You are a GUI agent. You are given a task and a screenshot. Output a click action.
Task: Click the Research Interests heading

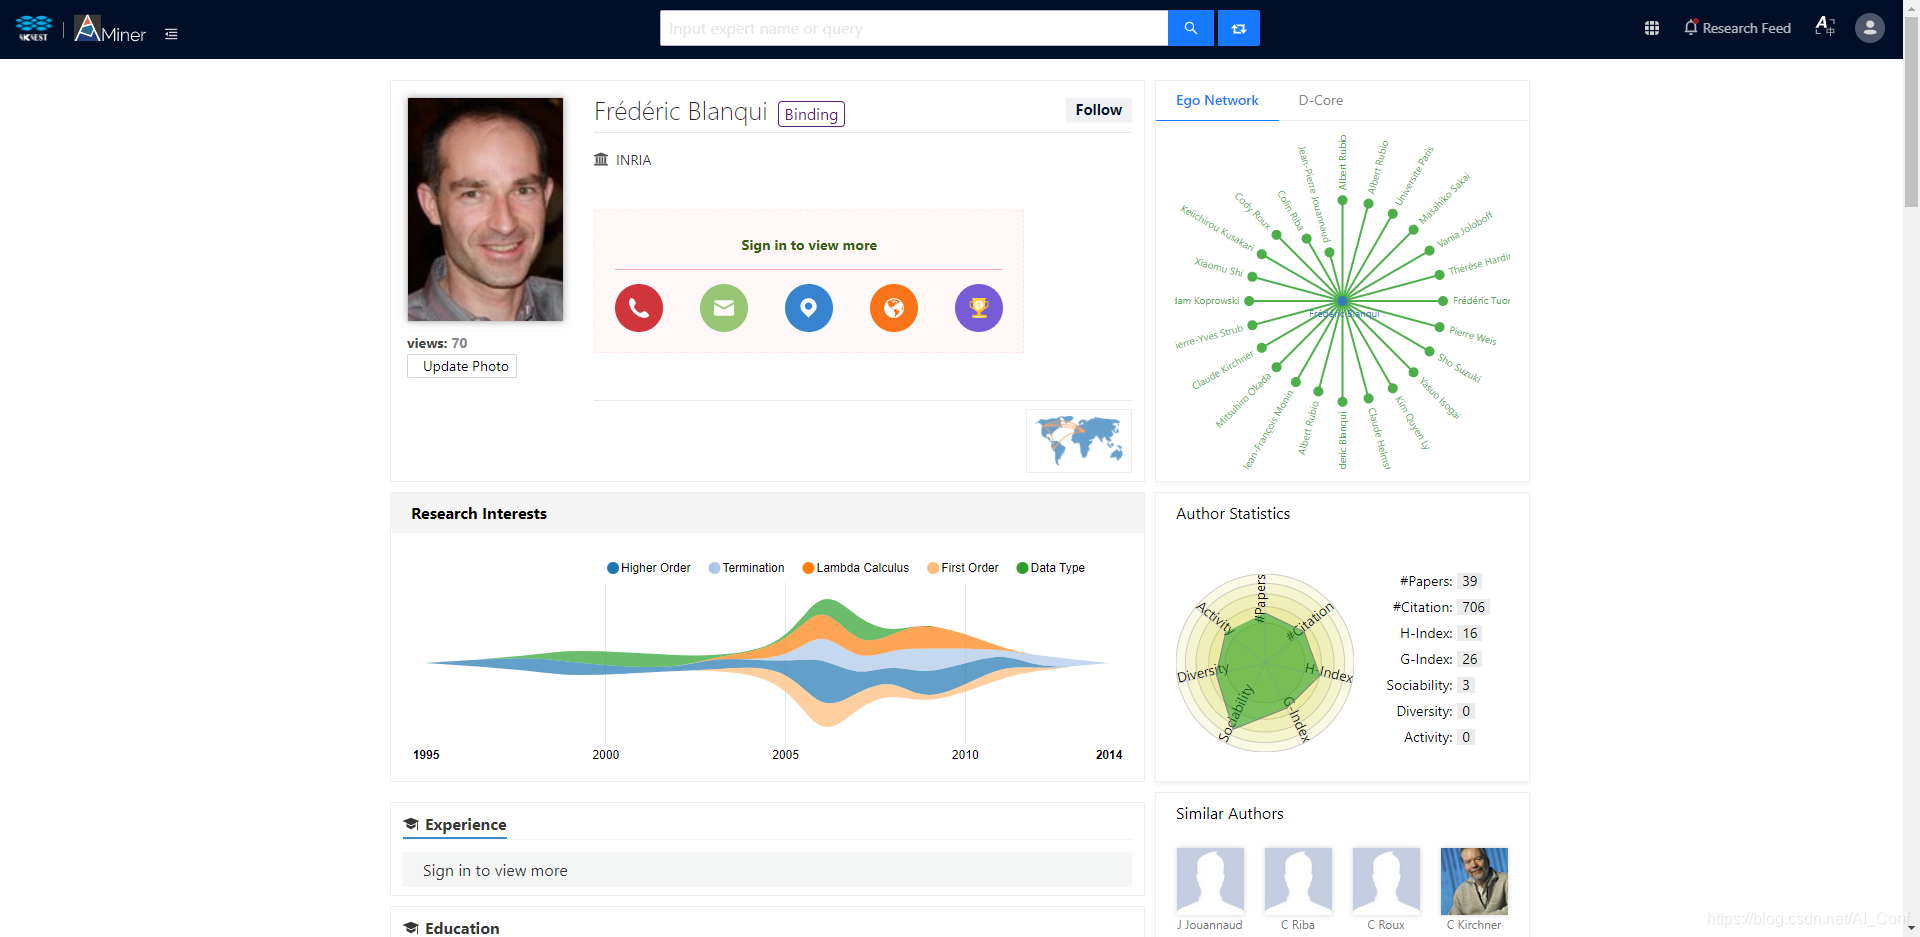[x=479, y=514]
